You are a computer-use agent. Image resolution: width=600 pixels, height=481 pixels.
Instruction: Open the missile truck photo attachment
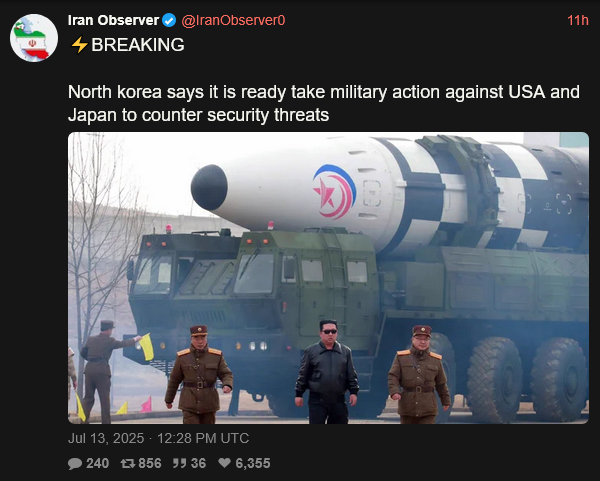328,278
